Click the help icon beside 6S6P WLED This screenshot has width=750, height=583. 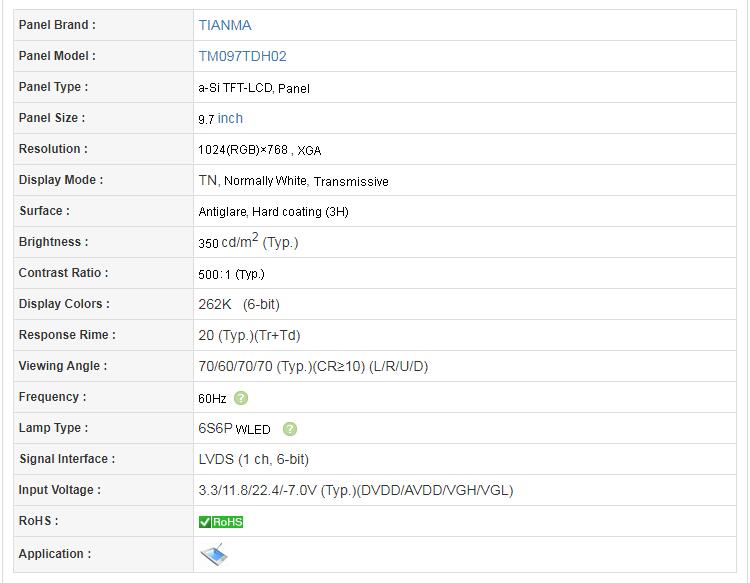pyautogui.click(x=290, y=429)
